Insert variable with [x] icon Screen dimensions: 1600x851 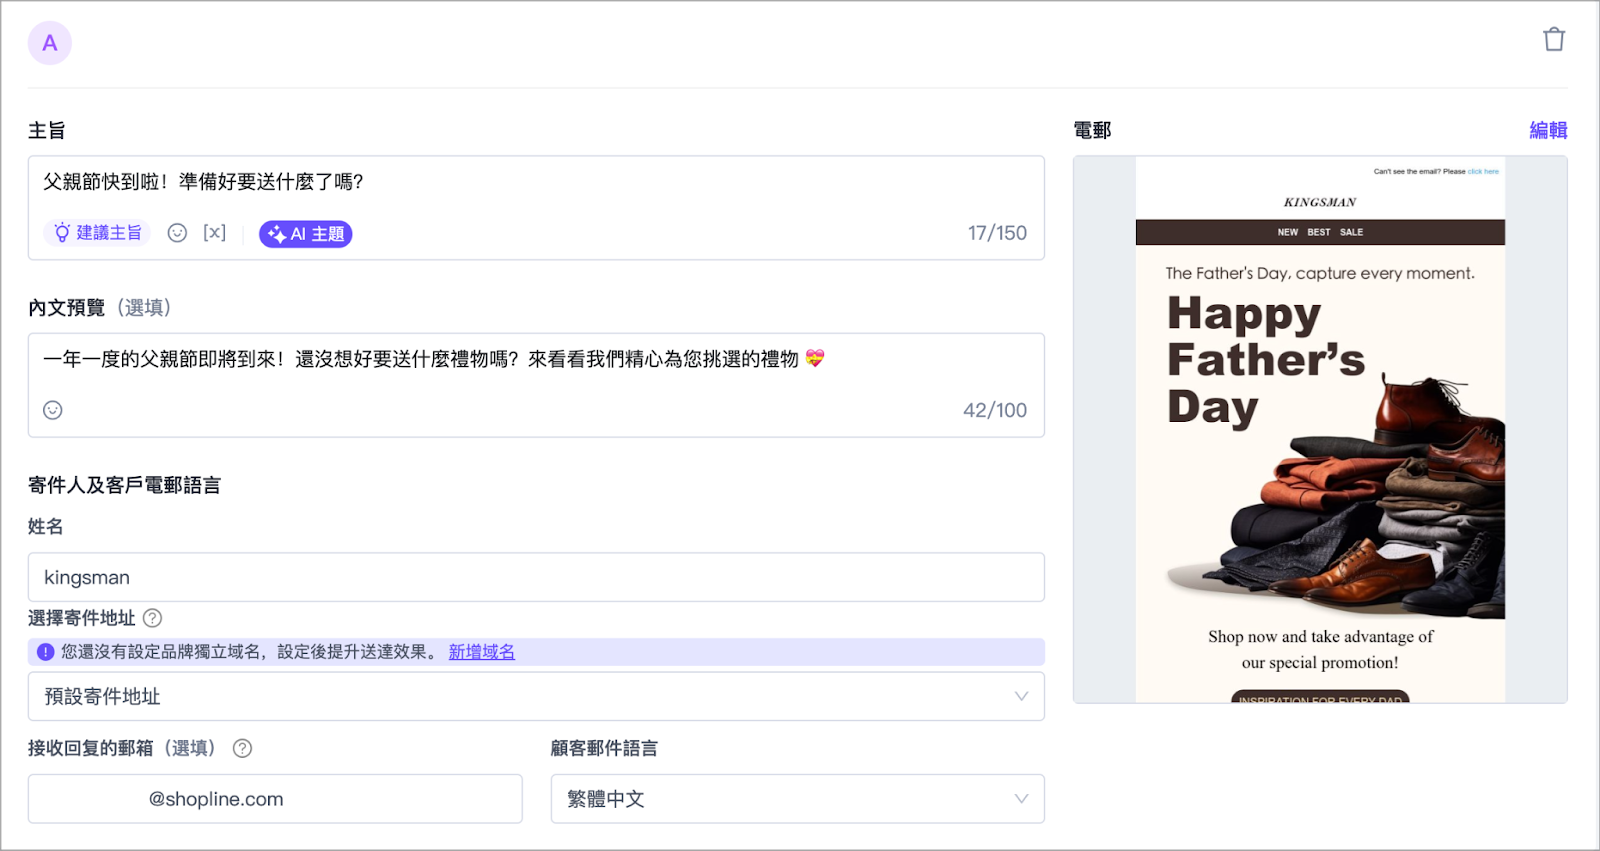coord(214,233)
